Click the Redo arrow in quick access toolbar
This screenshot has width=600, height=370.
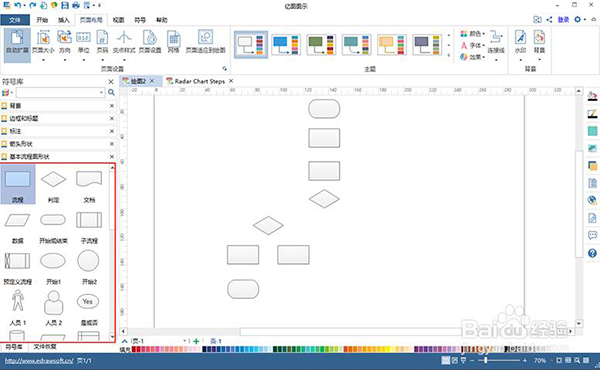click(33, 5)
